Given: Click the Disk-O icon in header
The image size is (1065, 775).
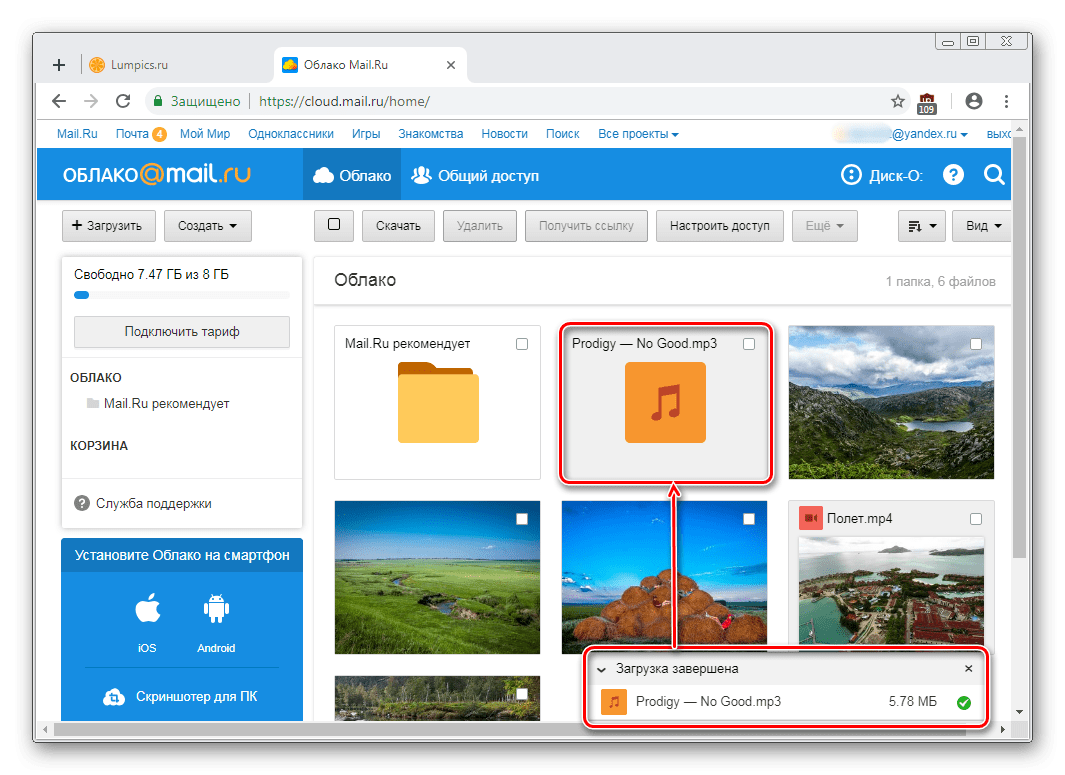Looking at the screenshot, I should (x=851, y=175).
